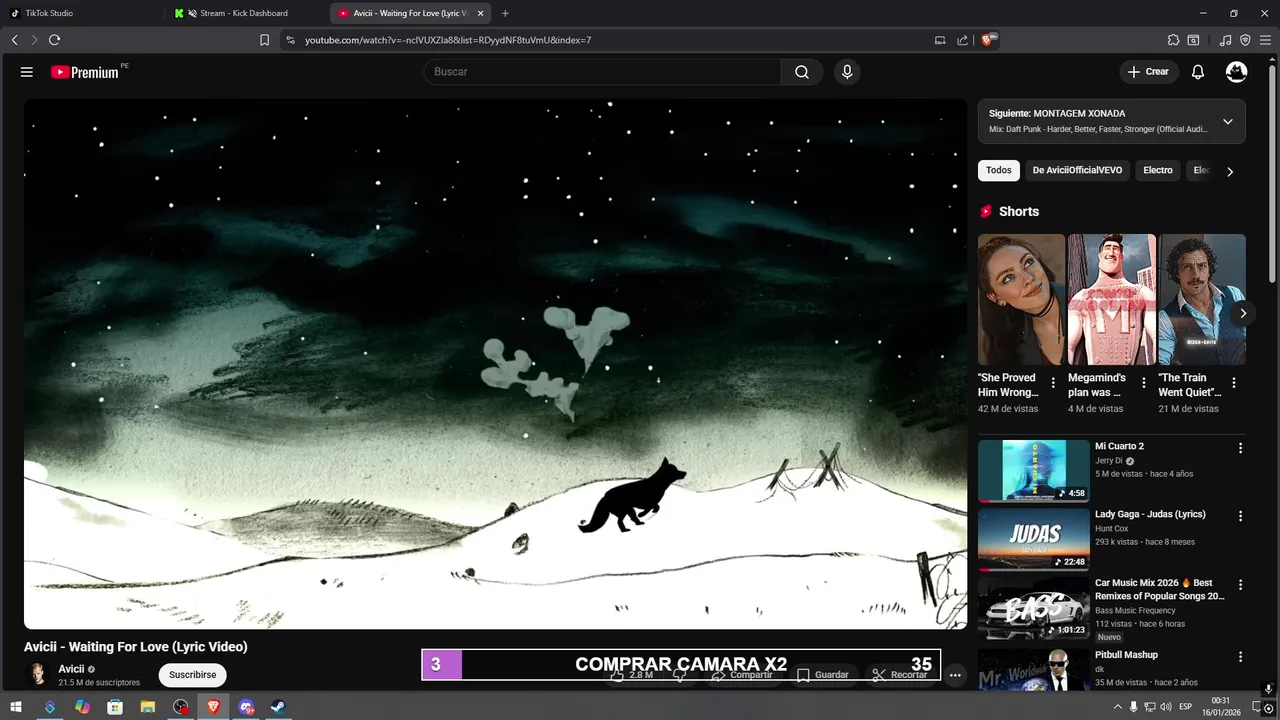
Task: Show next Shorts with the carousel arrow
Action: [1242, 313]
